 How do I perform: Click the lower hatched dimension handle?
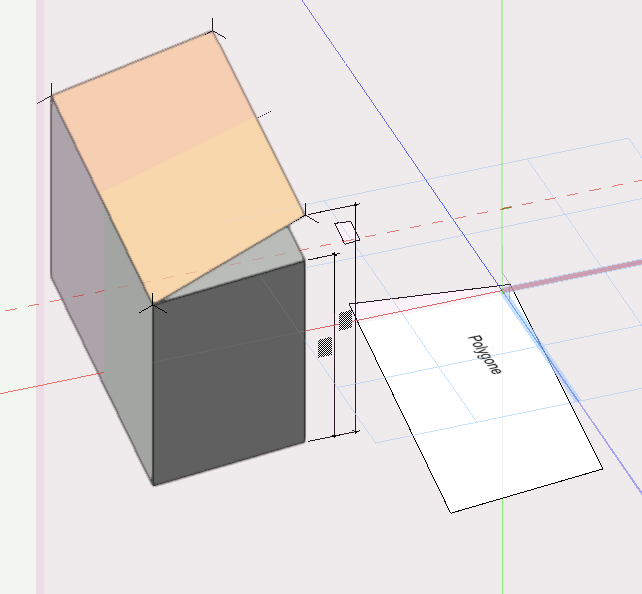pos(325,347)
